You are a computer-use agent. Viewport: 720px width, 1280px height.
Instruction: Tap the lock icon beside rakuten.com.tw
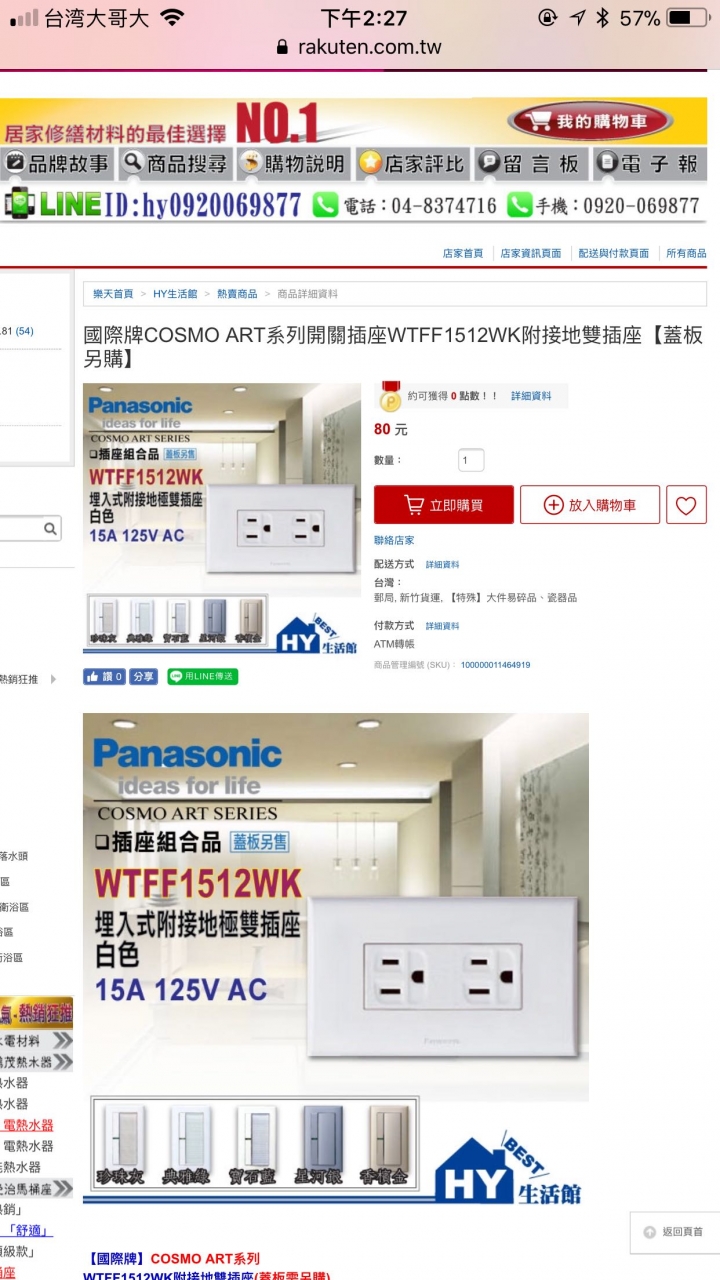coord(281,47)
